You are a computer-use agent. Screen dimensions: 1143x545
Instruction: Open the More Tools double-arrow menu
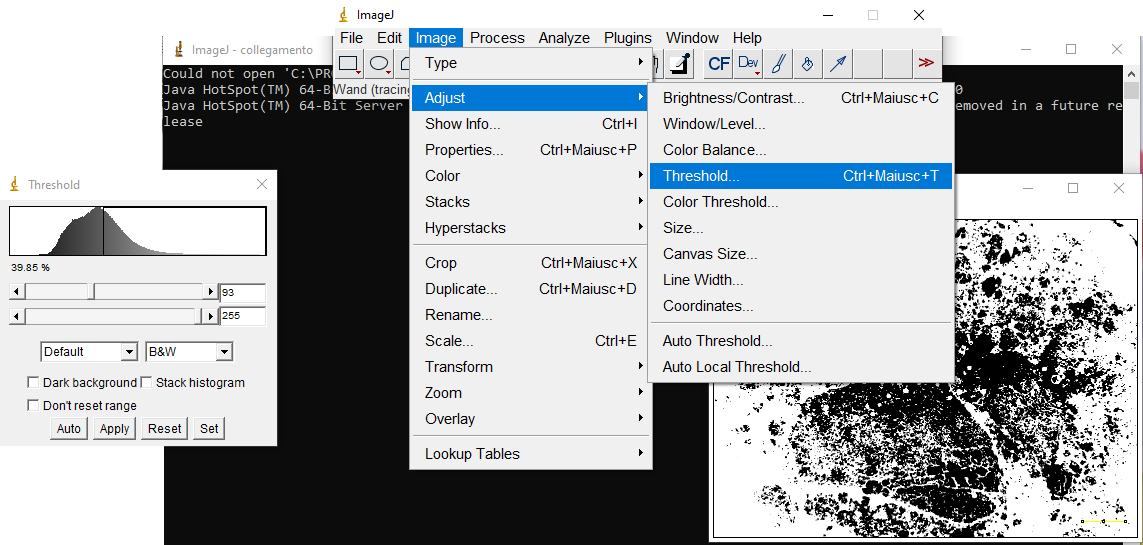click(926, 64)
